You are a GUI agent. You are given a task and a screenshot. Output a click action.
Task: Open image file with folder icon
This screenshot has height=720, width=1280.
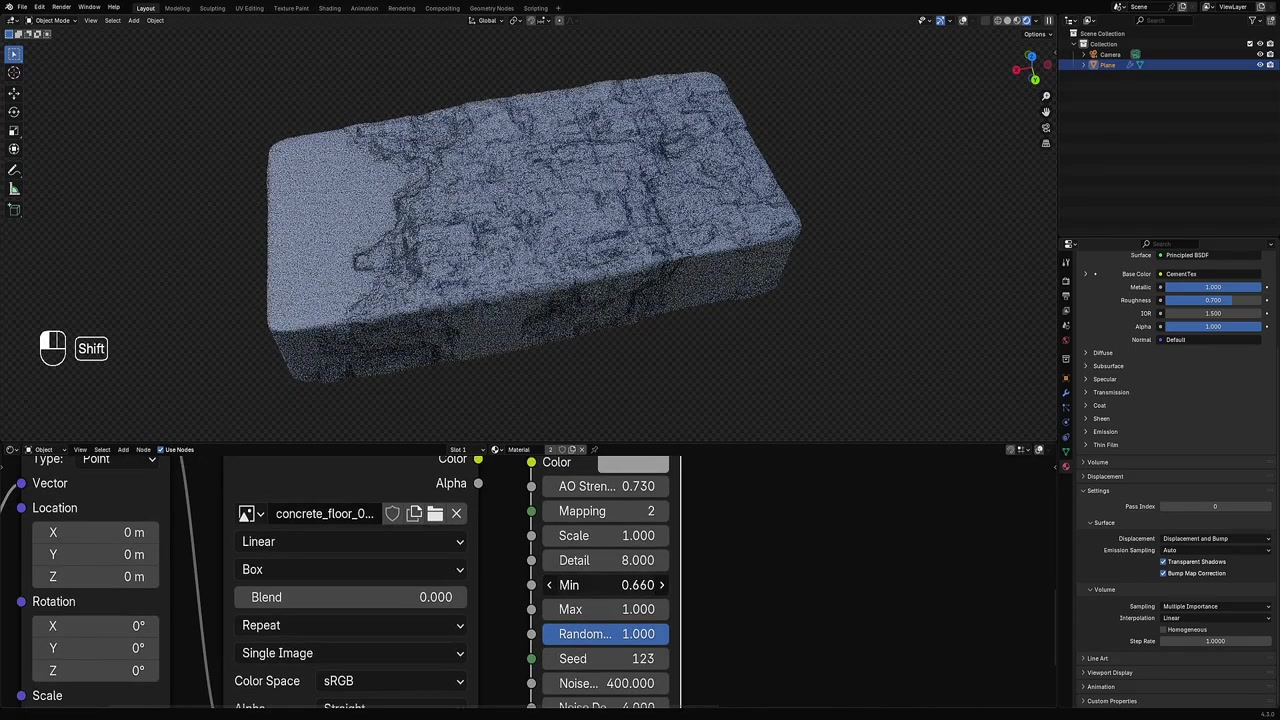click(x=435, y=514)
